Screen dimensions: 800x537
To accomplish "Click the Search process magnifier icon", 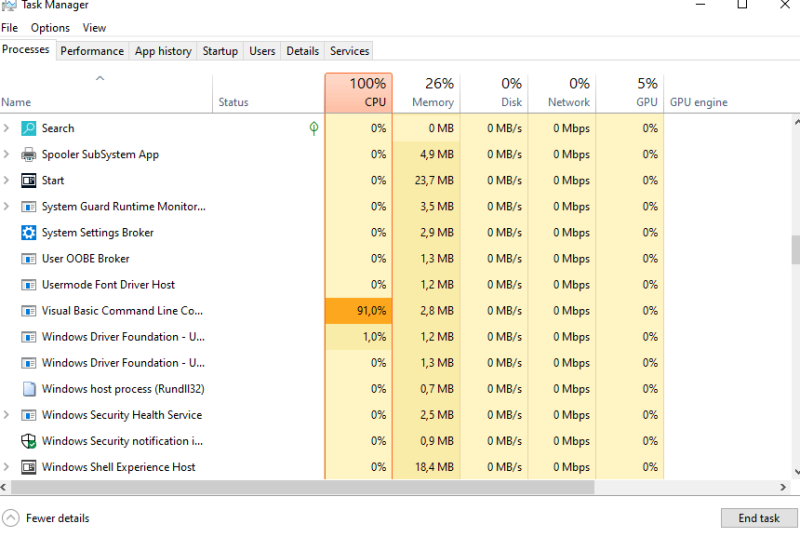I will (29, 128).
